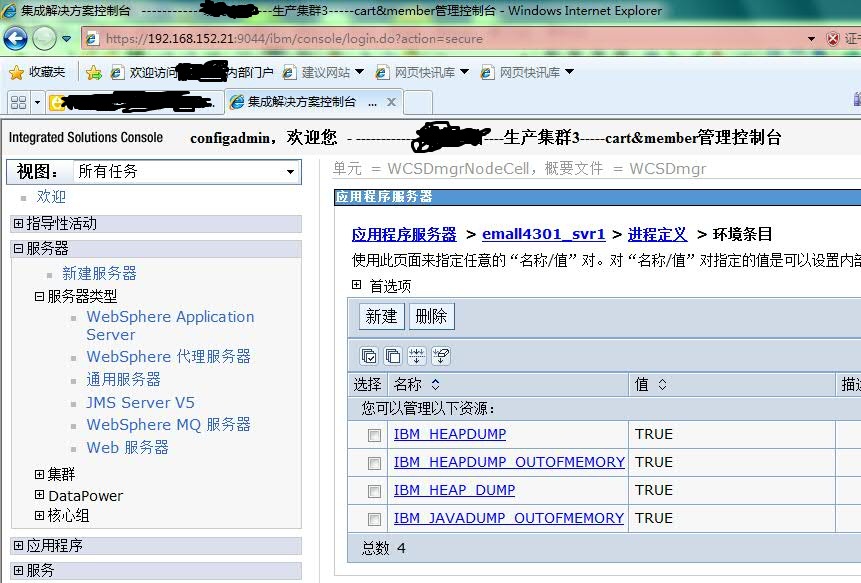
Task: Click the 删除 button
Action: point(432,316)
